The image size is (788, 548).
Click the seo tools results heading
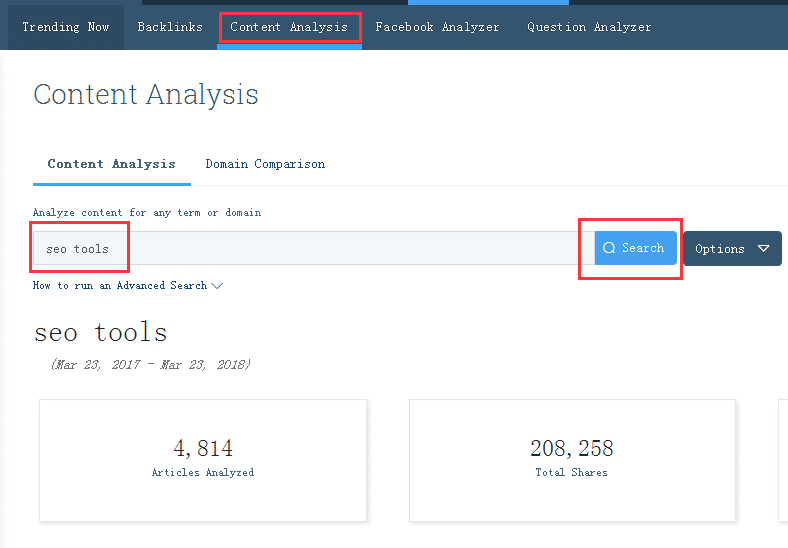pos(101,332)
